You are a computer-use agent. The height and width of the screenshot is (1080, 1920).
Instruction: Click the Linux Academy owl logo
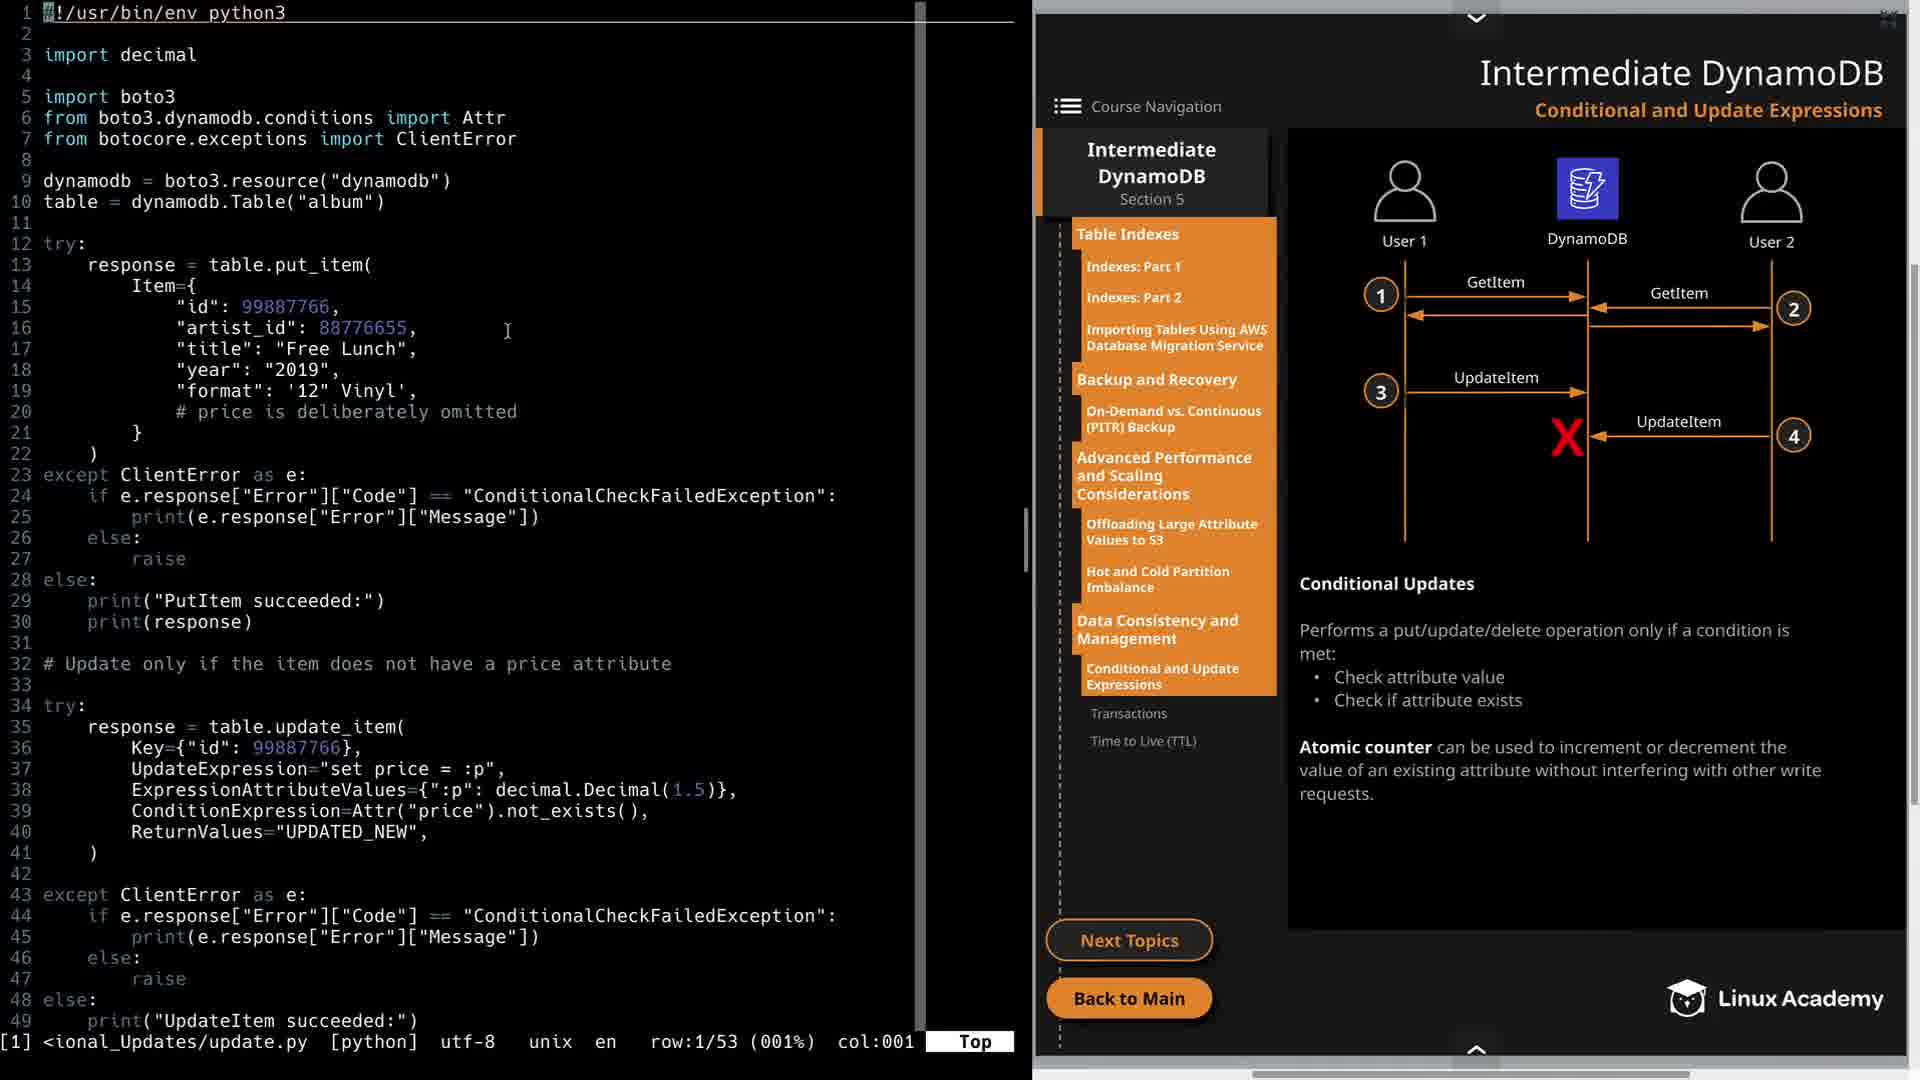1687,998
